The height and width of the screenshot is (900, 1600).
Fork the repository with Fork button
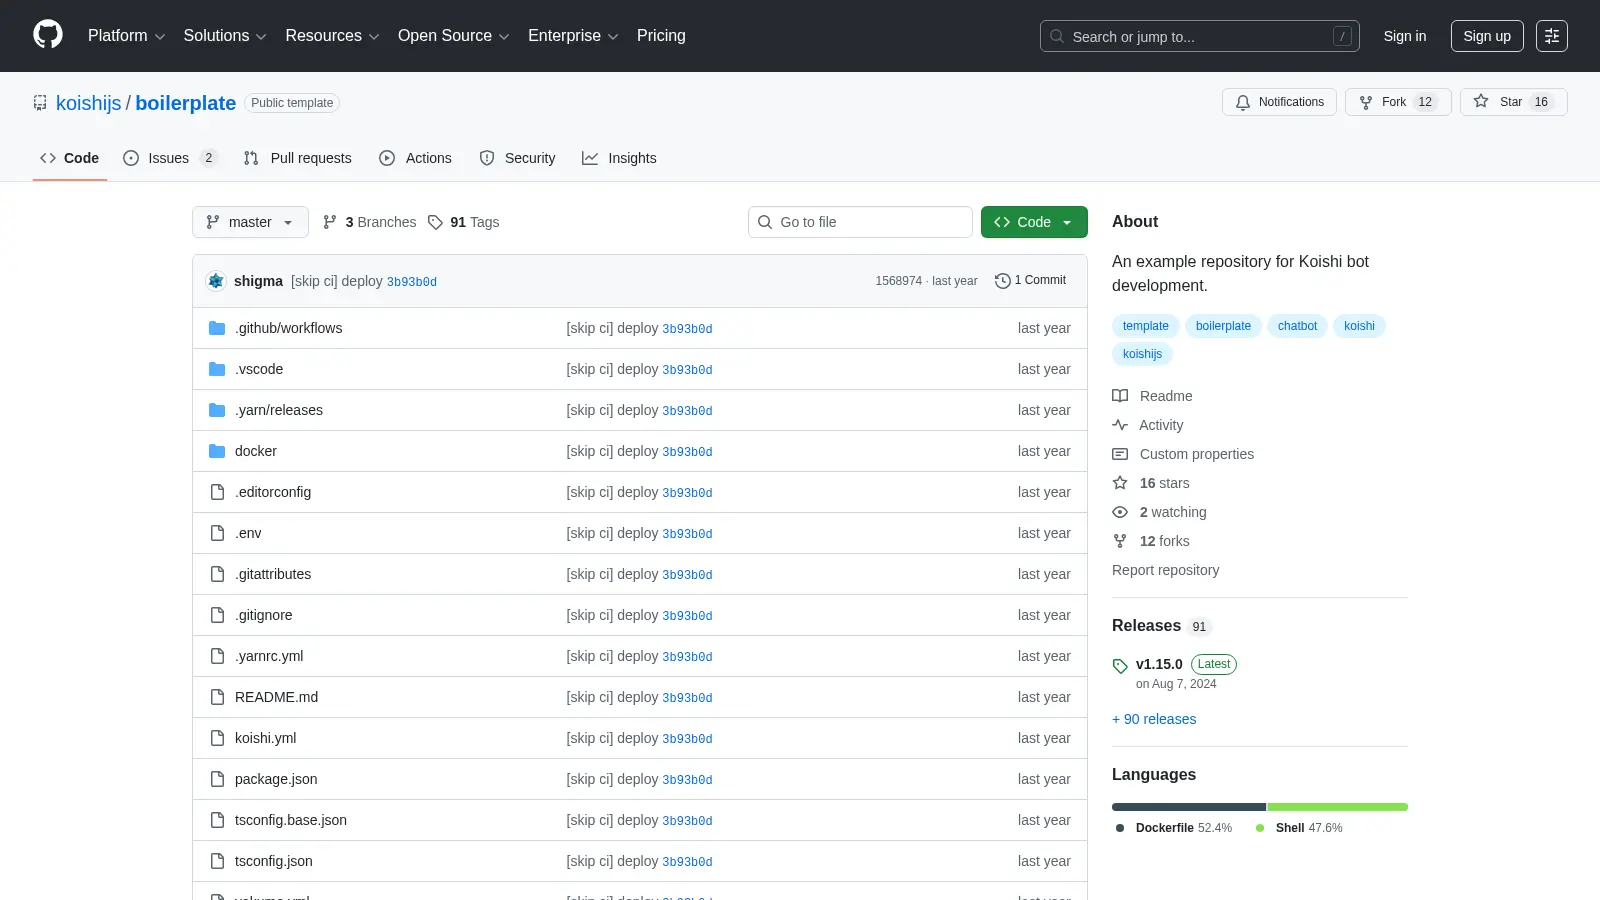point(1398,102)
